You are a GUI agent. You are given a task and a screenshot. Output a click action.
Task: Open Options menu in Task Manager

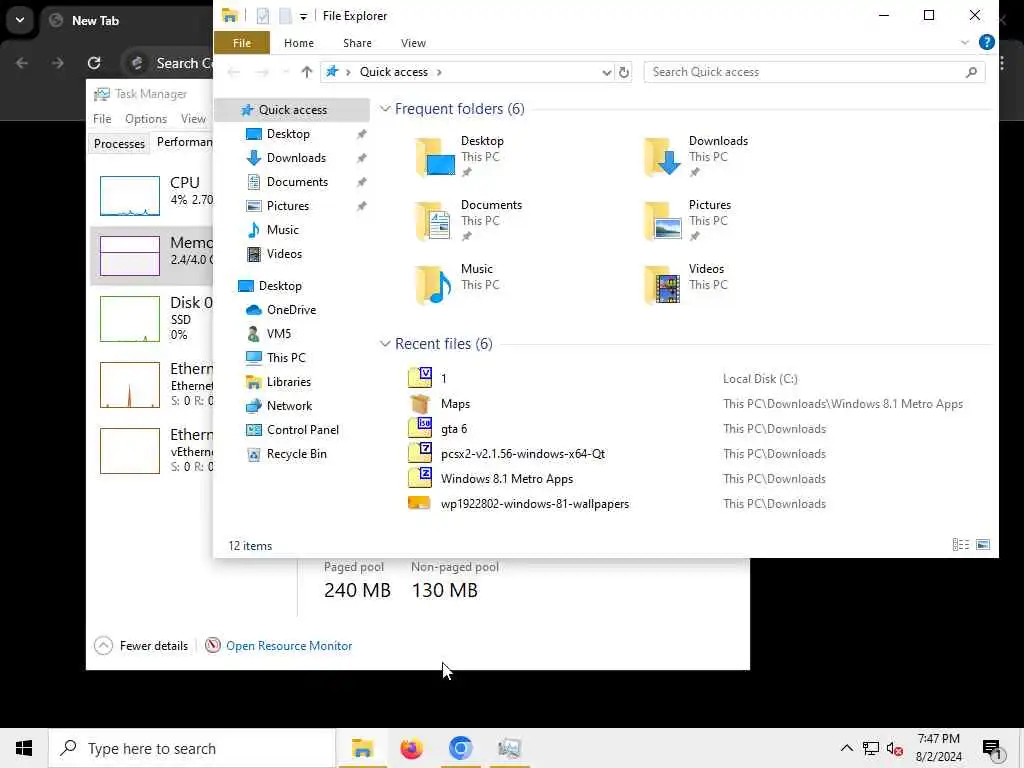coord(146,118)
